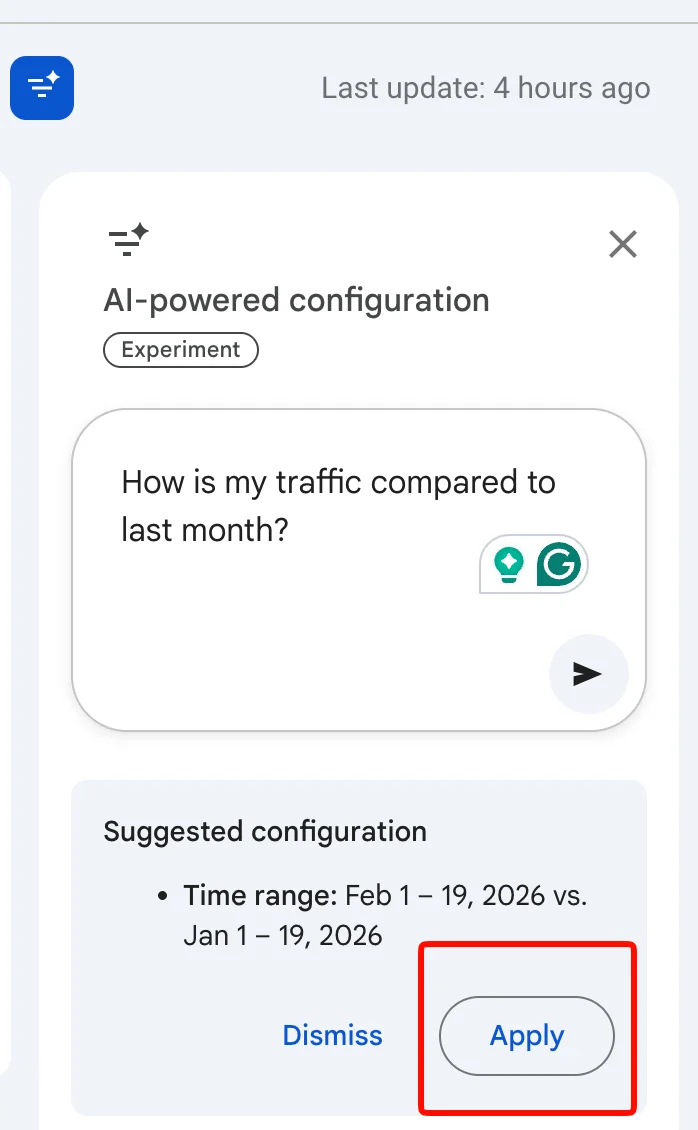The image size is (698, 1130).
Task: Dismiss the panel with the X icon
Action: 622,244
